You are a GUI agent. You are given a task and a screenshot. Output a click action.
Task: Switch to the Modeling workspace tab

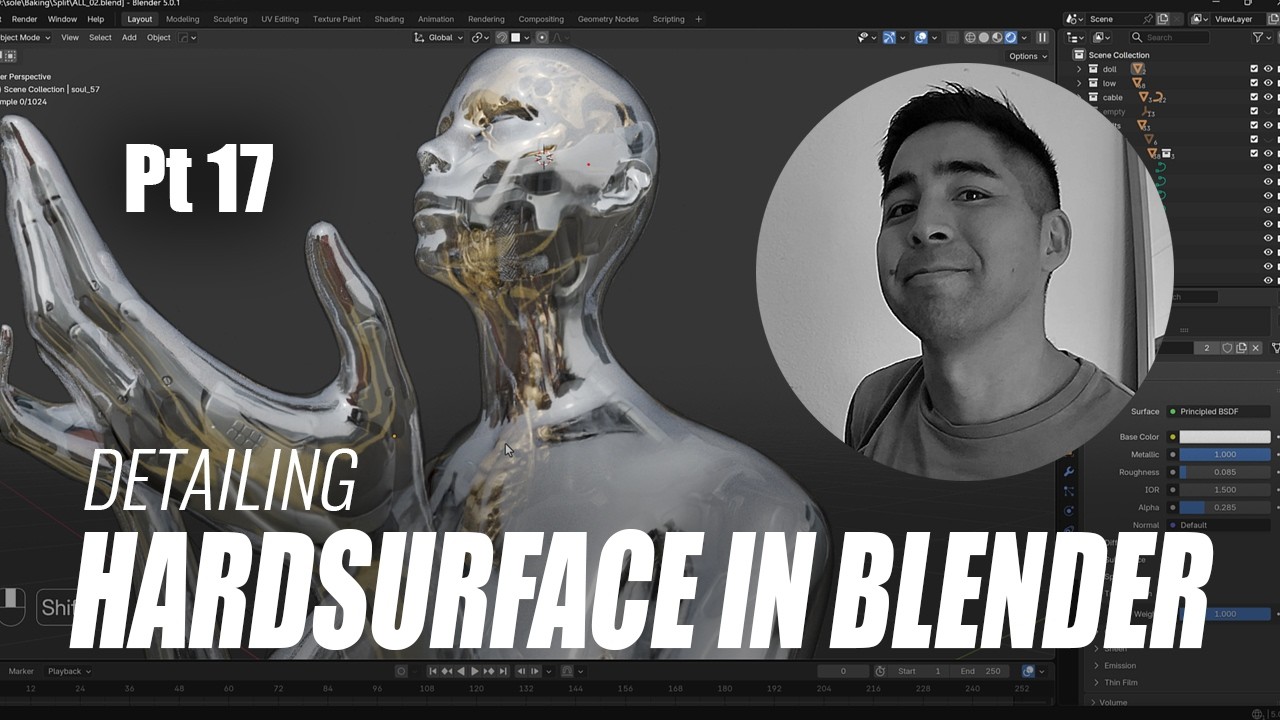[x=183, y=19]
